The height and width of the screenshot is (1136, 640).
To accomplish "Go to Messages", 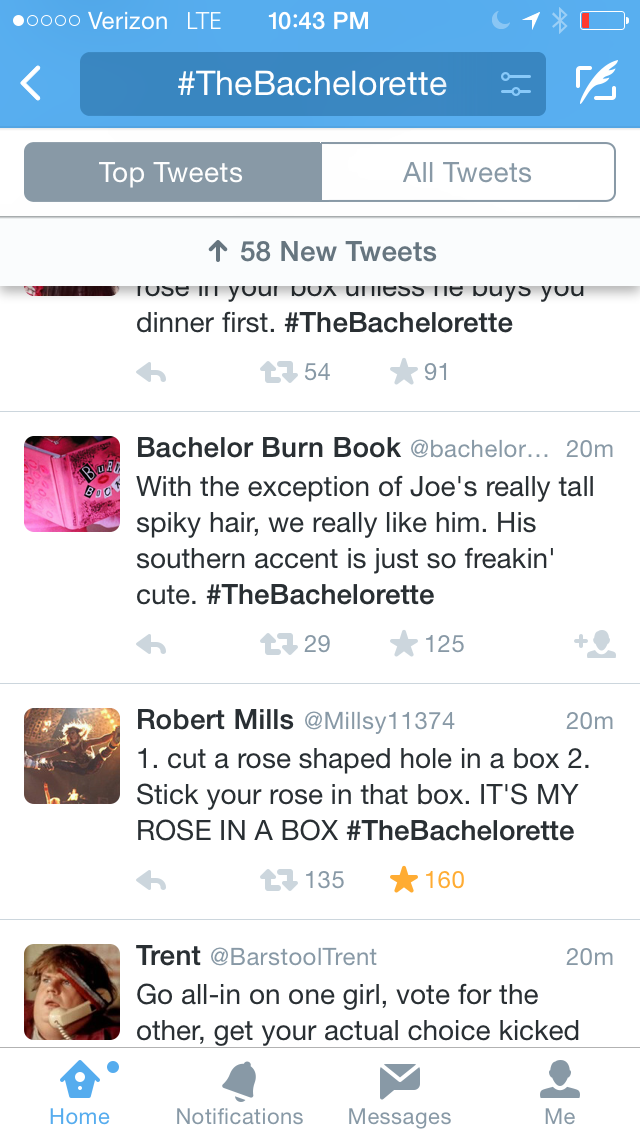I will (x=399, y=1092).
